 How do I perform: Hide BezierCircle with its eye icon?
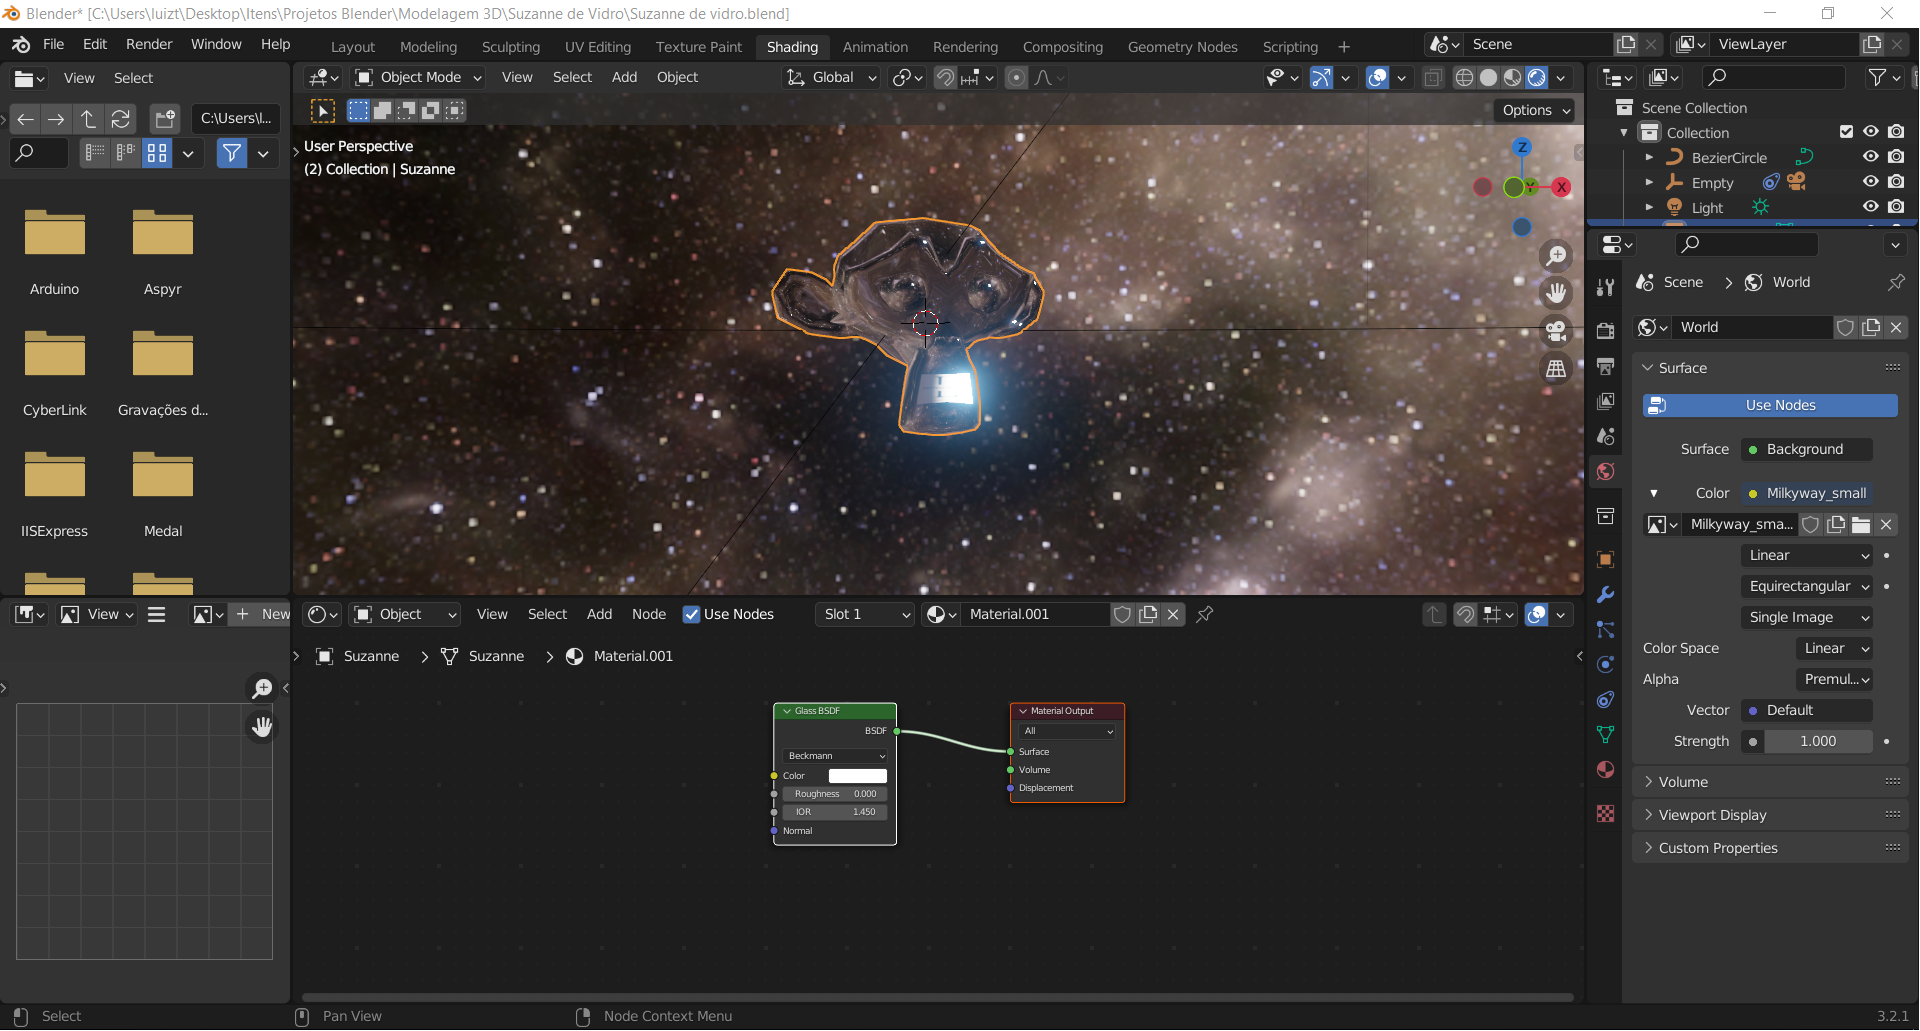1870,157
